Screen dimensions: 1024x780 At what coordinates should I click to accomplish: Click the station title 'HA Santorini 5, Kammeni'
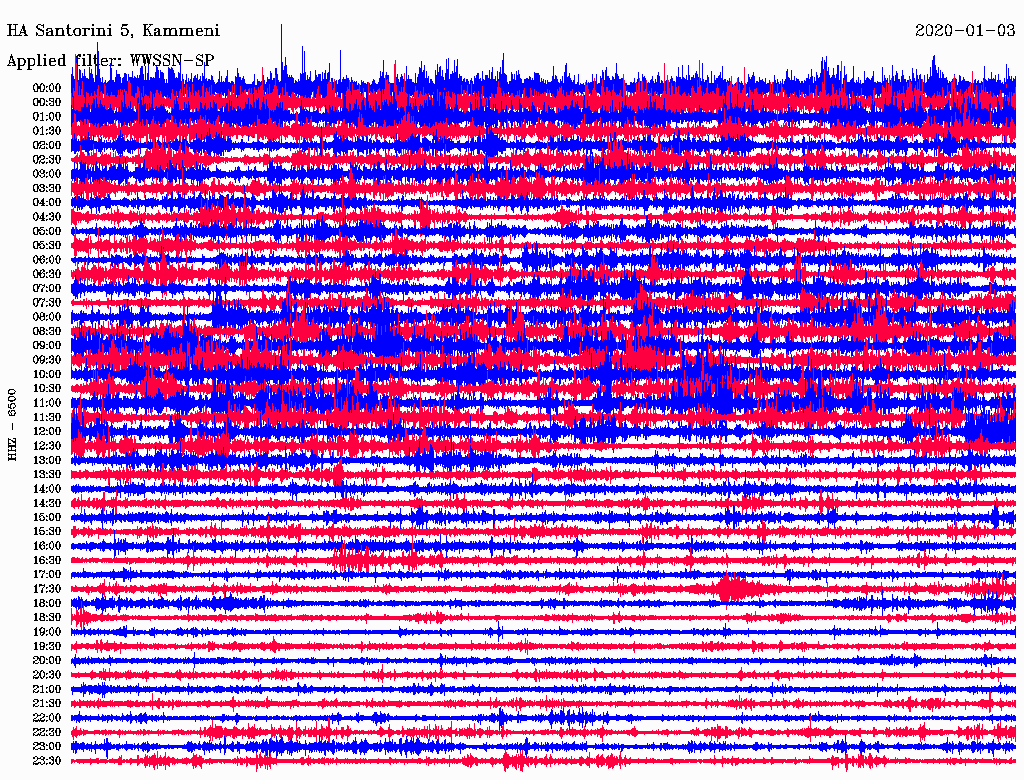point(114,31)
